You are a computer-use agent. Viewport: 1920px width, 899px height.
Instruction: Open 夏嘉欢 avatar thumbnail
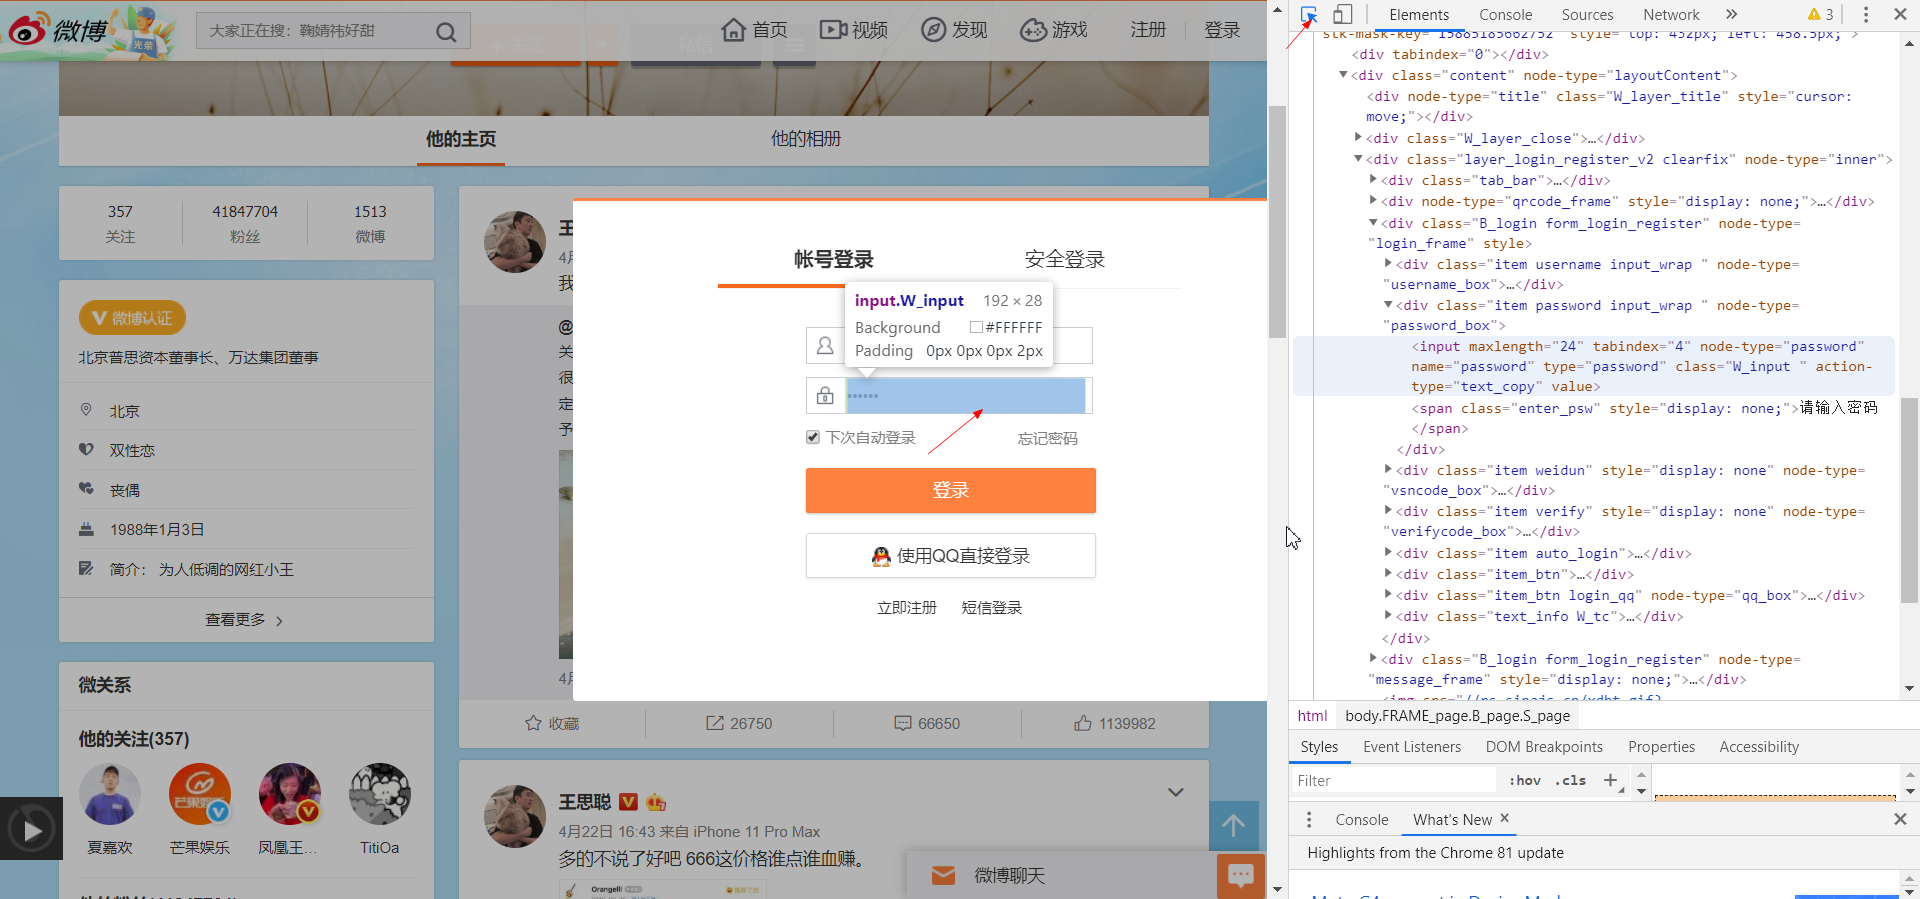tap(110, 794)
